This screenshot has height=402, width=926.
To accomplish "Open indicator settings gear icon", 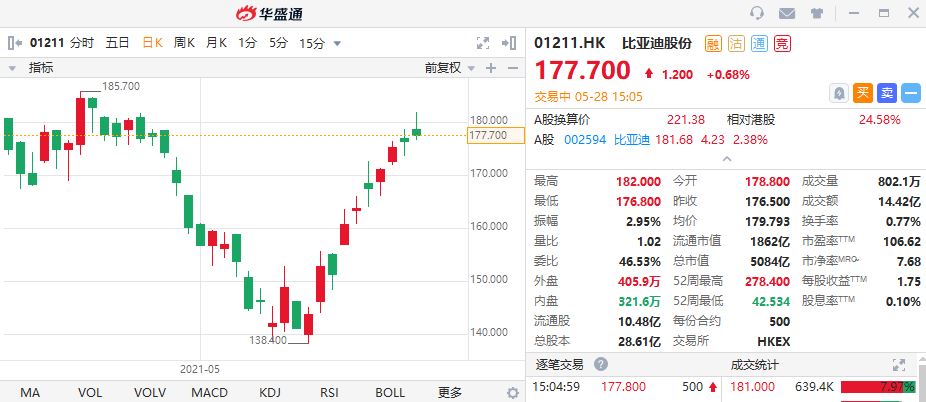I will tap(513, 393).
